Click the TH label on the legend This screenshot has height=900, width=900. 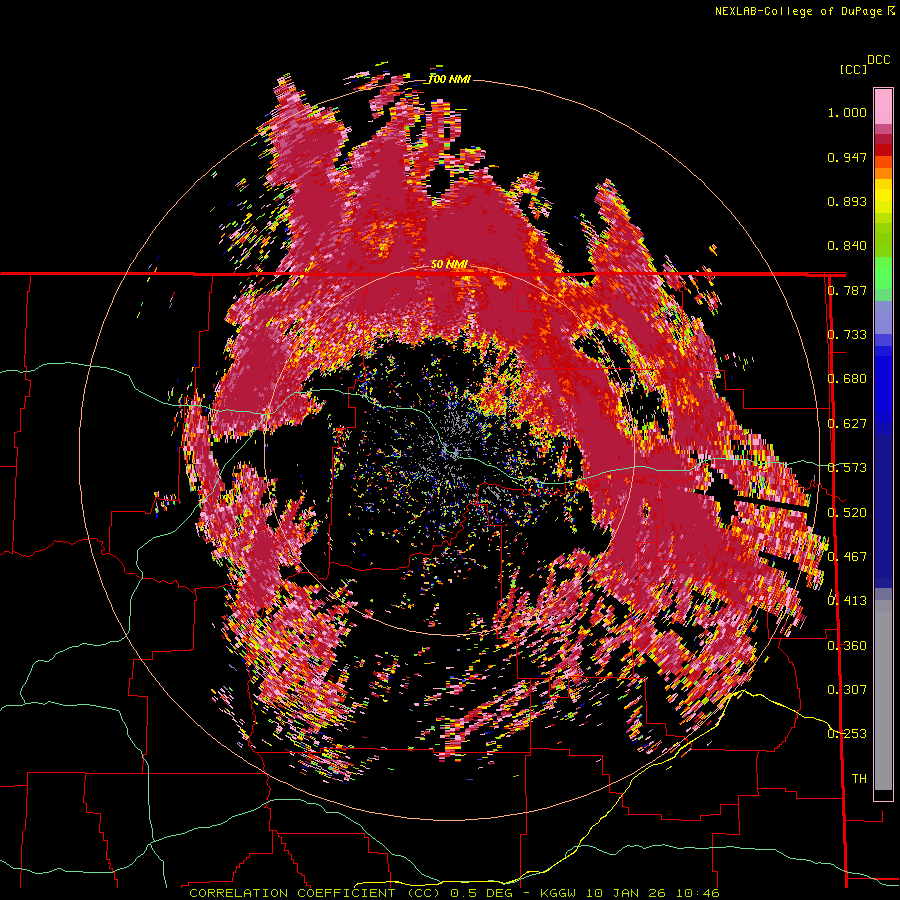pos(859,778)
